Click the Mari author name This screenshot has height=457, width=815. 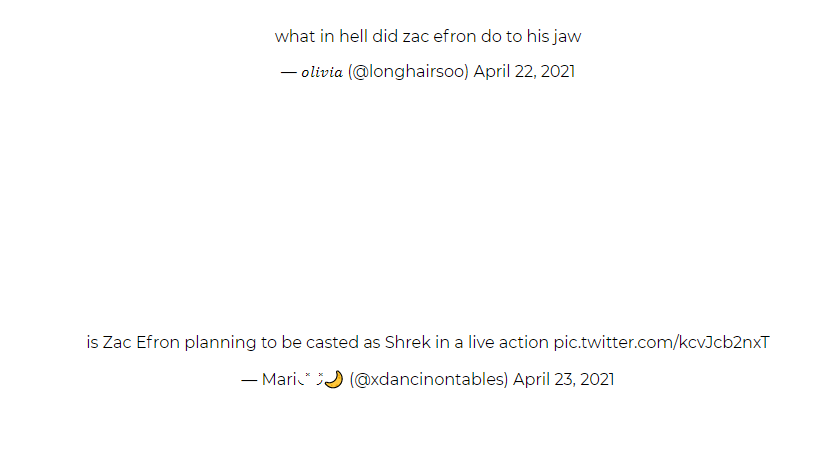coord(279,379)
